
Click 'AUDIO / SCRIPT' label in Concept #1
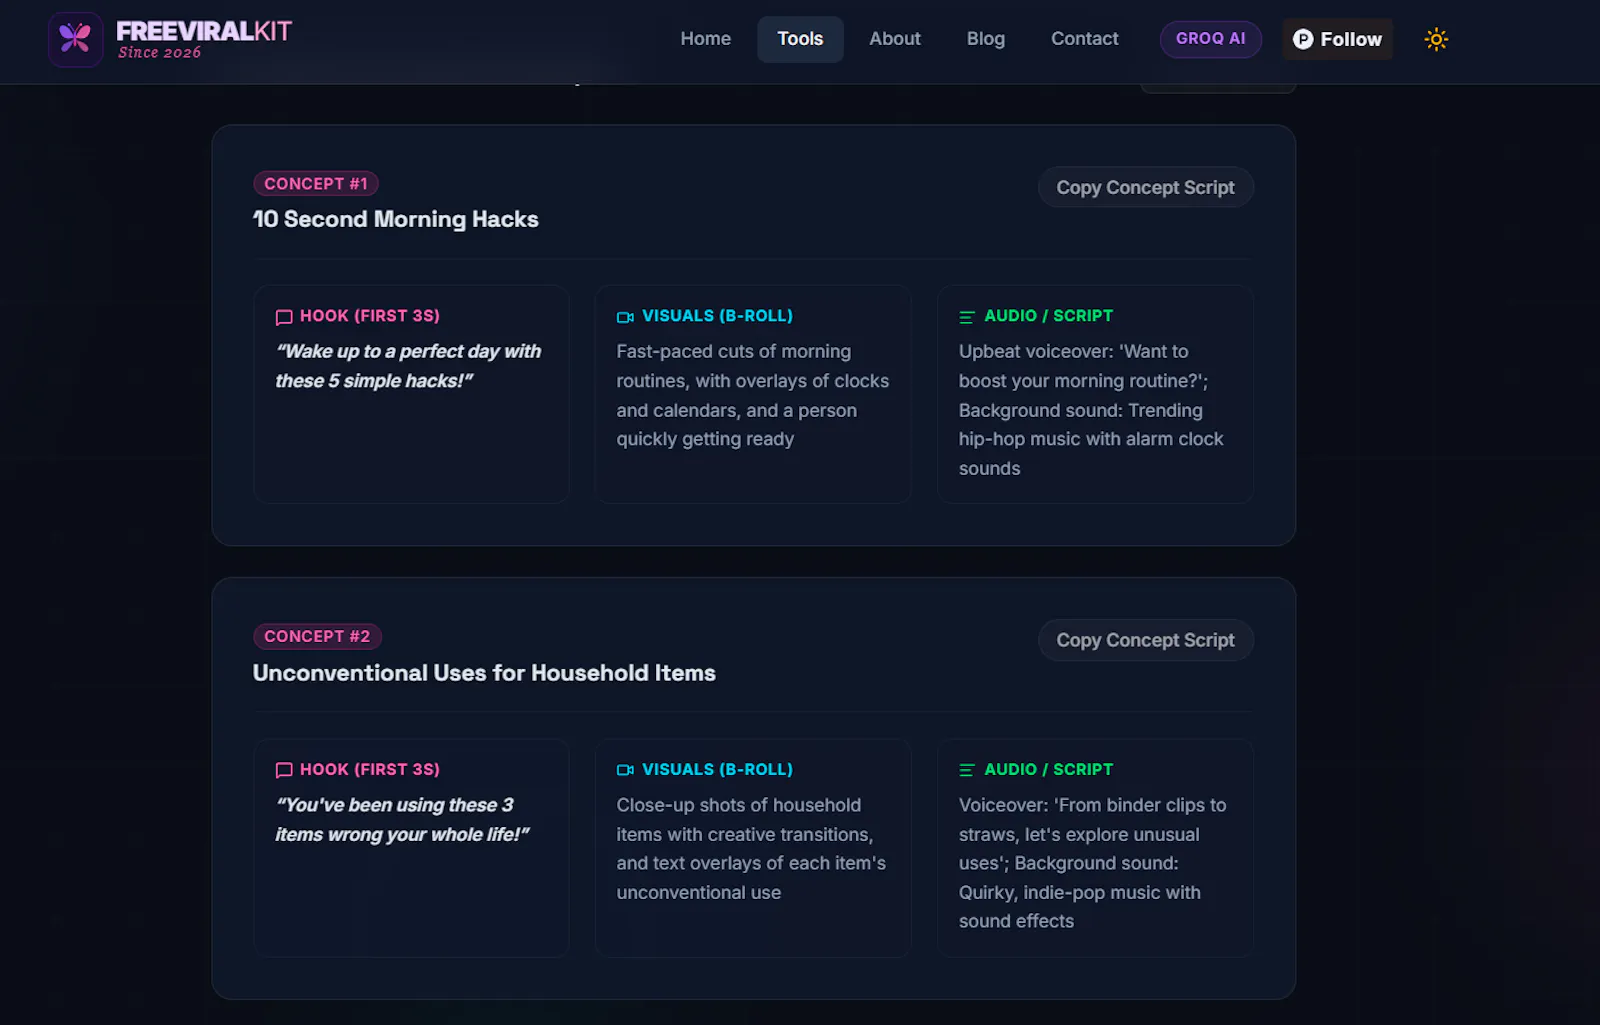(x=1048, y=316)
